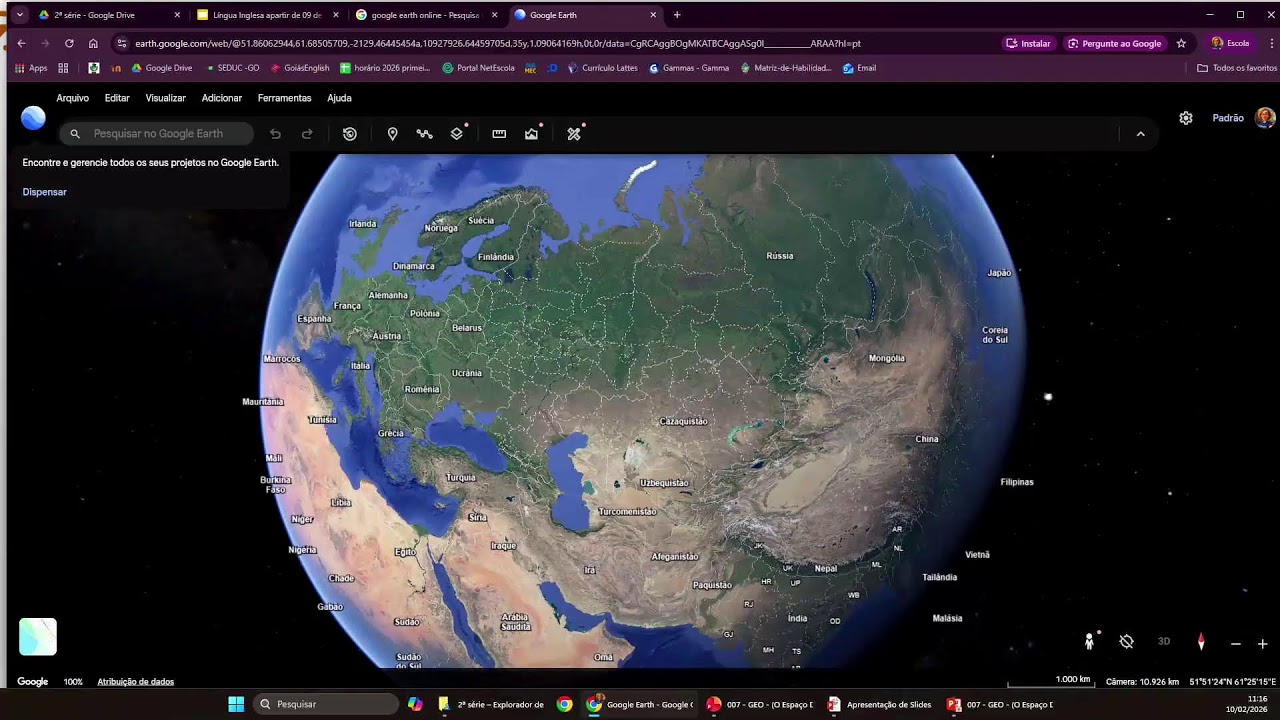Viewport: 1280px width, 720px height.
Task: Add a placemark with pin icon
Action: pyautogui.click(x=392, y=134)
